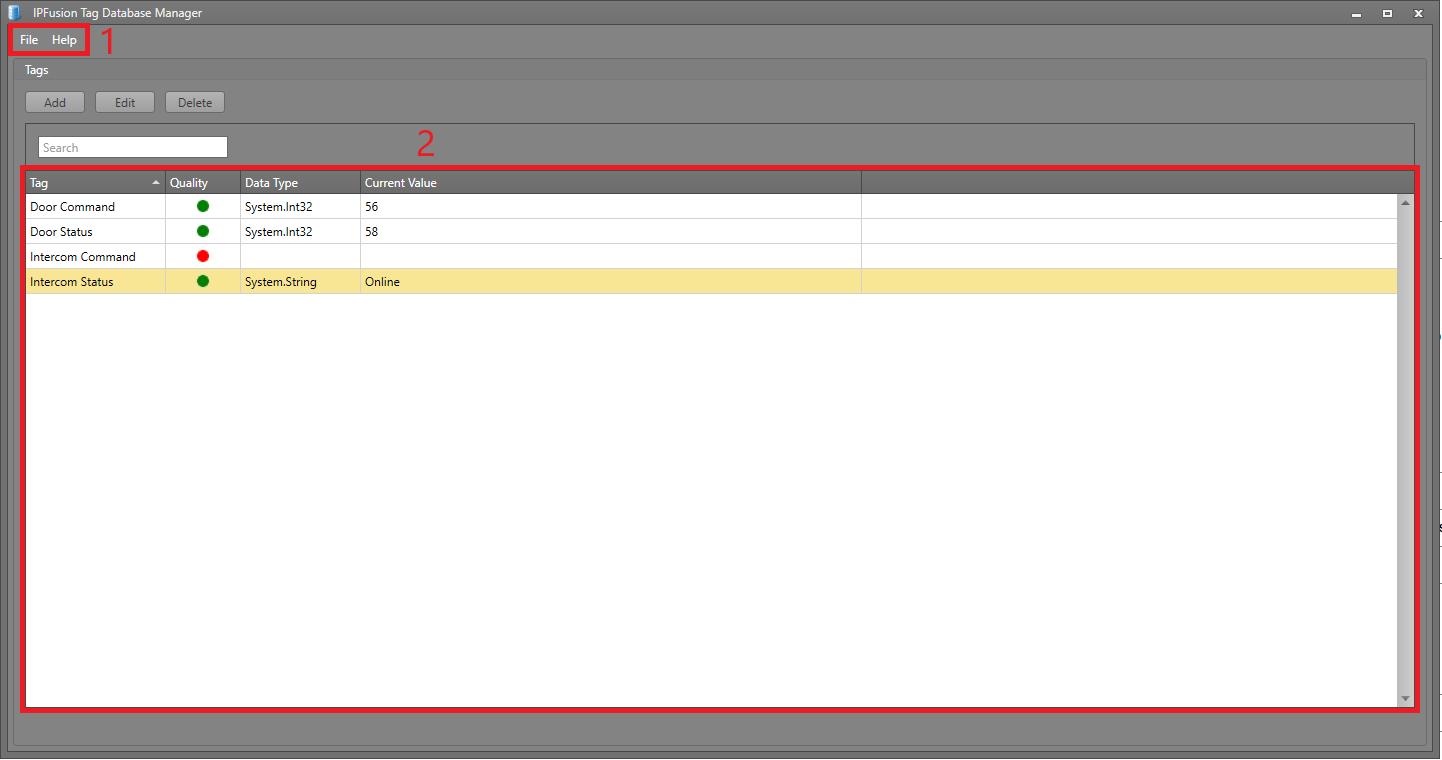Screen dimensions: 1442x760
Task: Click the Search input field
Action: coord(133,147)
